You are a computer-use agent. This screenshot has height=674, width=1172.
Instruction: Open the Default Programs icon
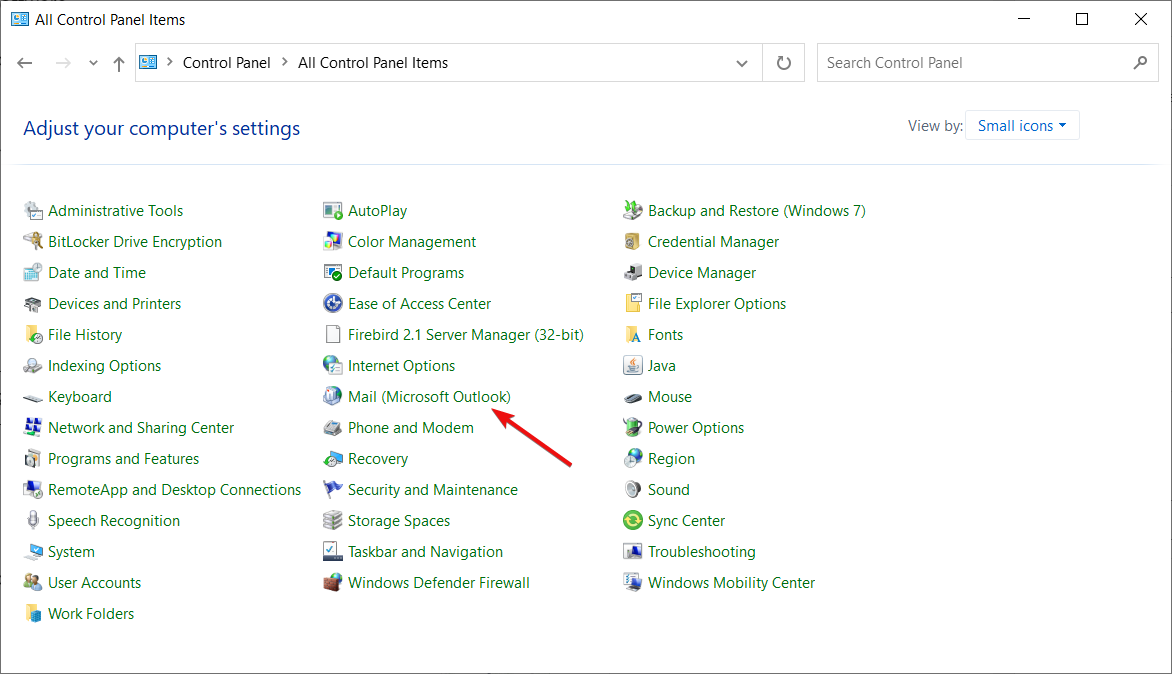pos(333,273)
